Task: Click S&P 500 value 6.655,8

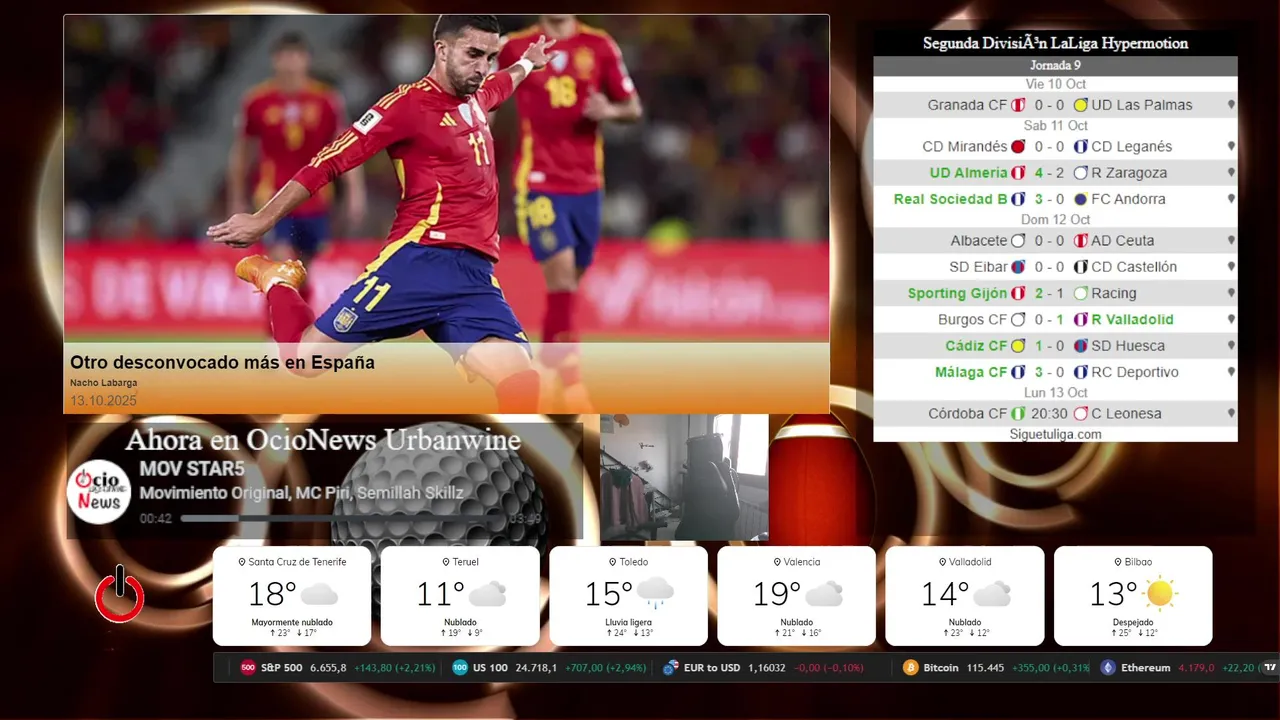Action: (328, 668)
